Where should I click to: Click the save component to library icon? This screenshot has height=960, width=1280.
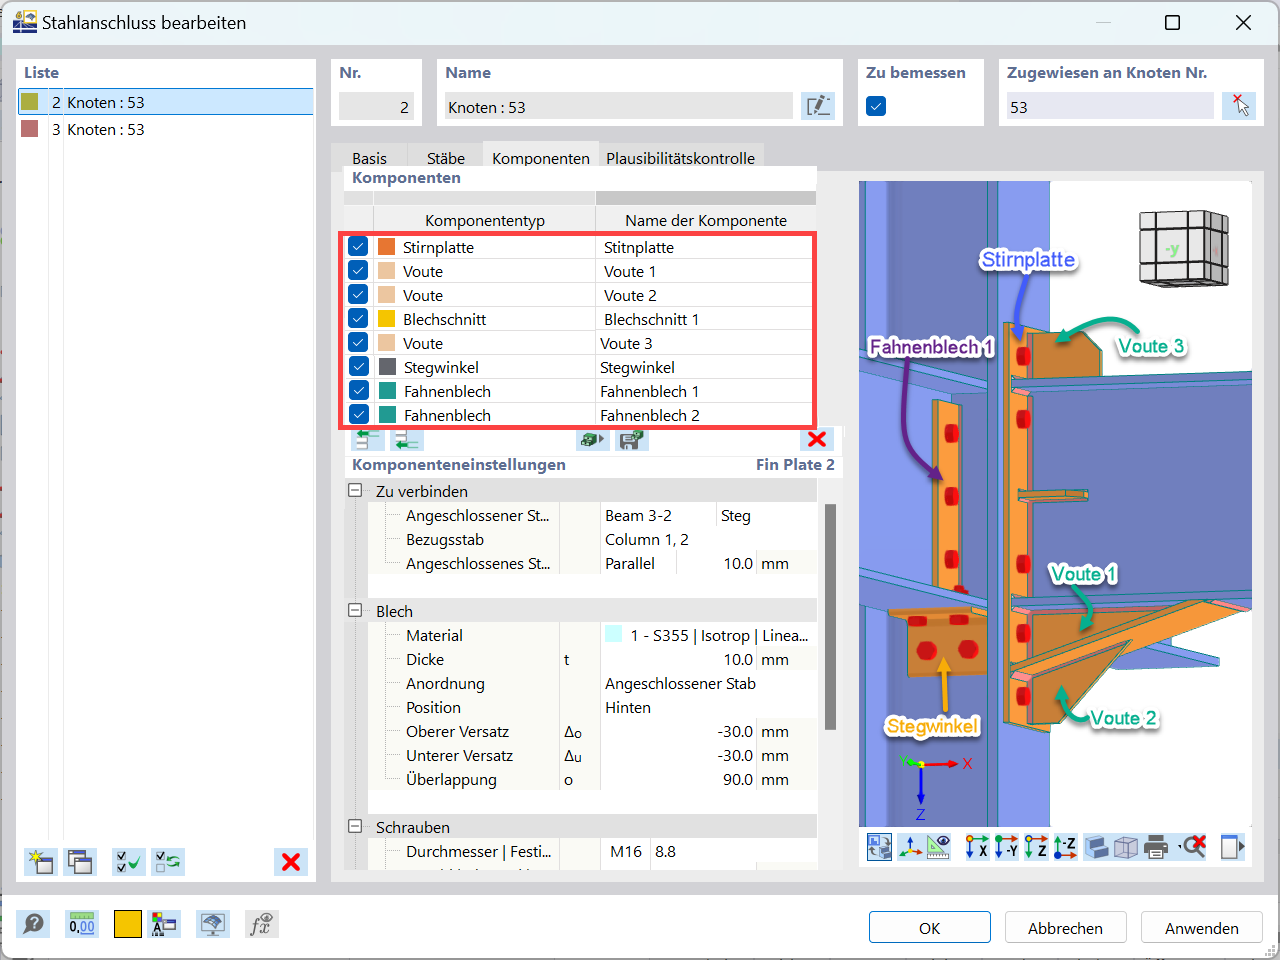click(630, 440)
